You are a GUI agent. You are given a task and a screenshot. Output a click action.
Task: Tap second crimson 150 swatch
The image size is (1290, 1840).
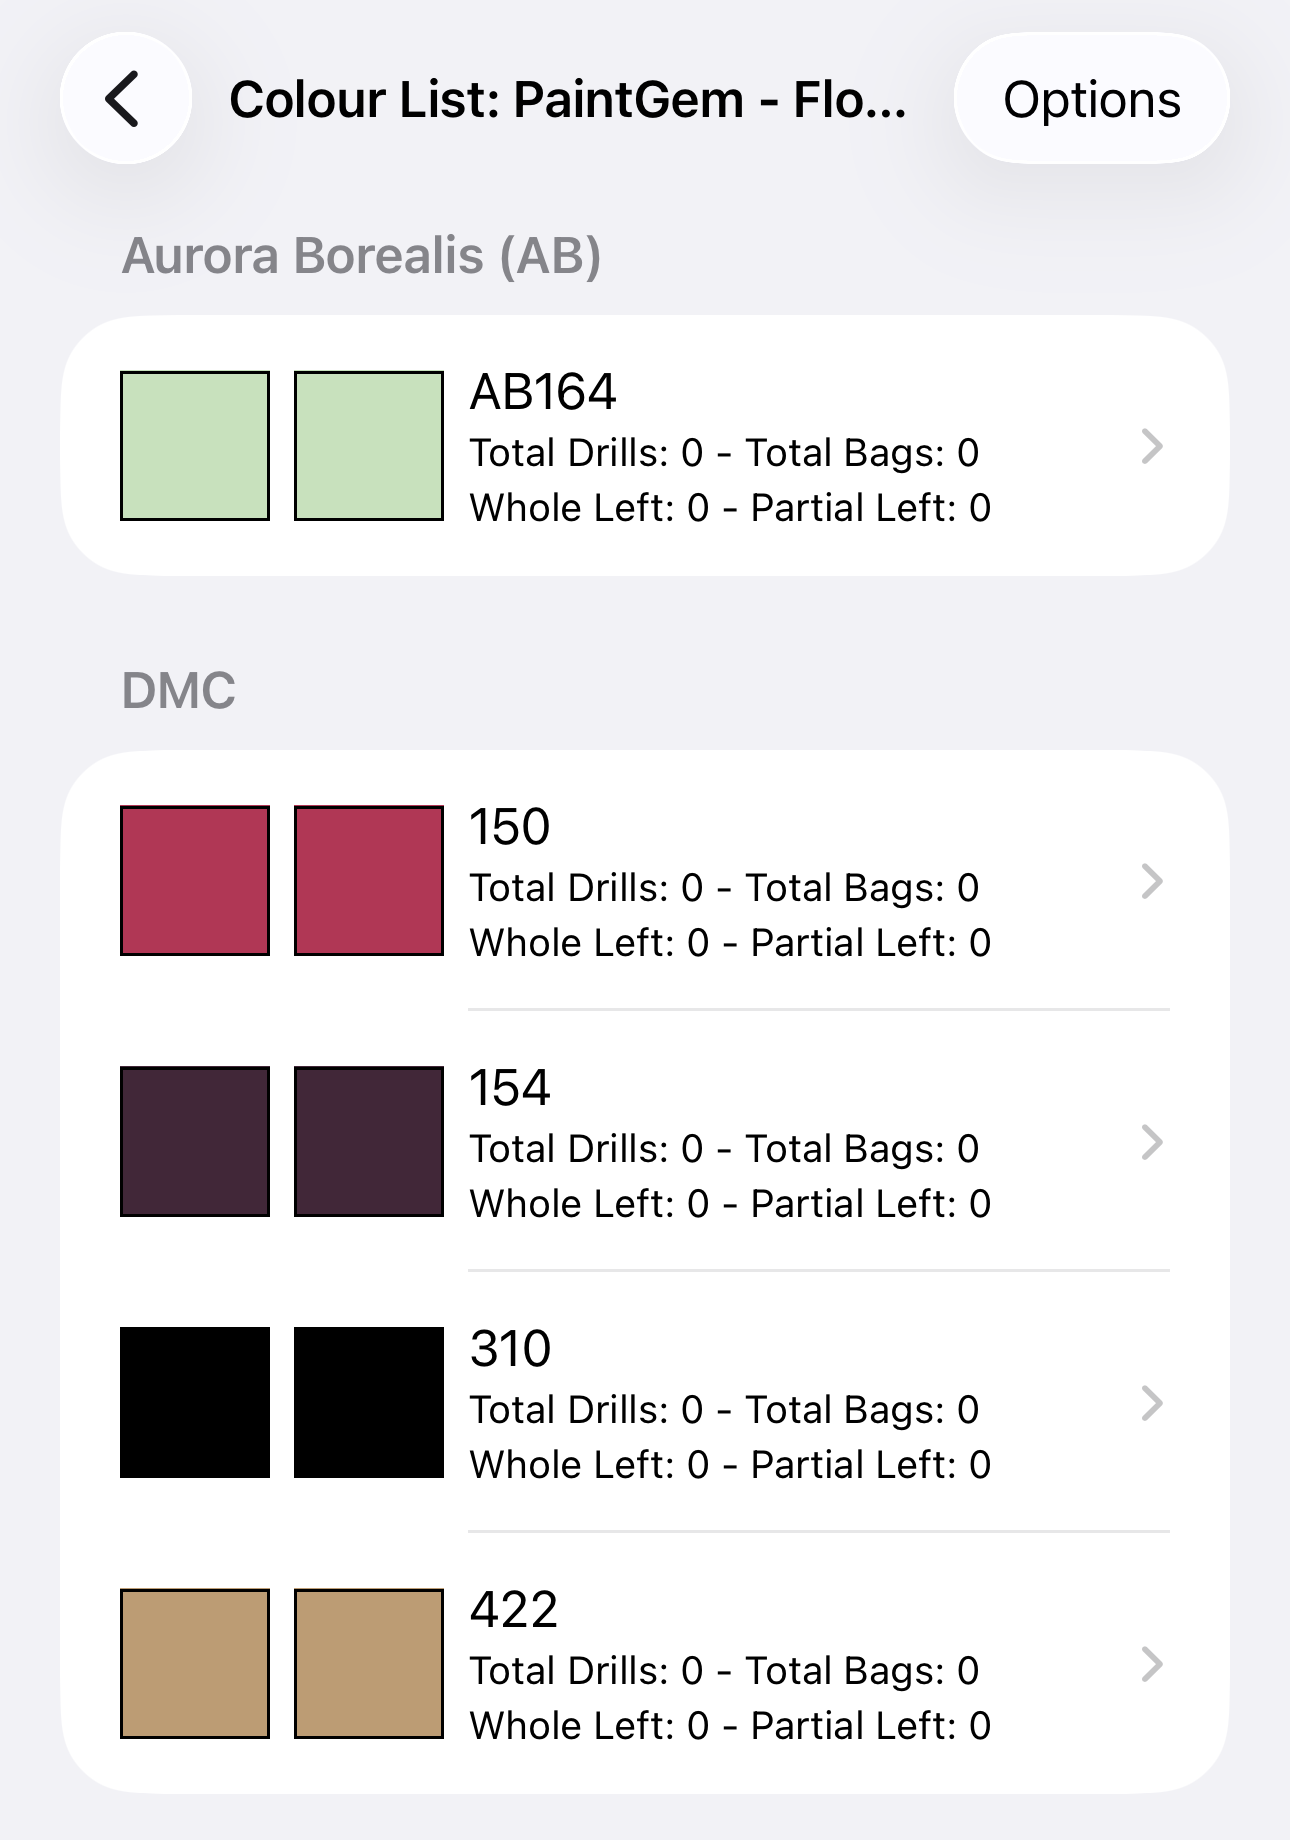point(369,881)
